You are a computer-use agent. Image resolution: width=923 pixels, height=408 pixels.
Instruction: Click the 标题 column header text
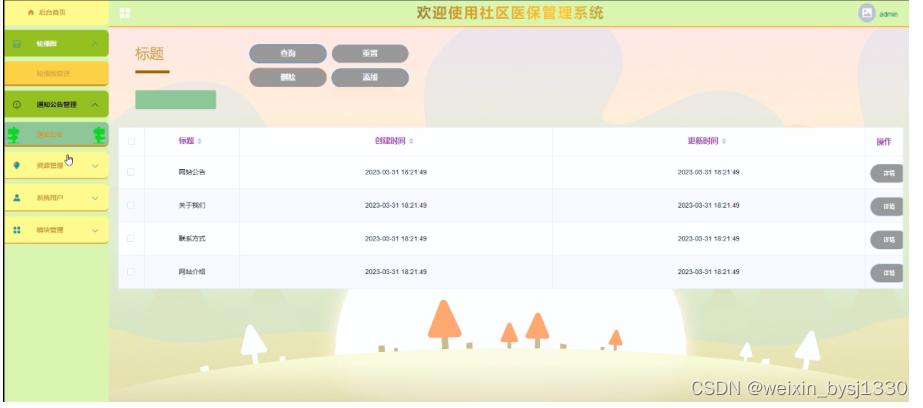(x=187, y=141)
